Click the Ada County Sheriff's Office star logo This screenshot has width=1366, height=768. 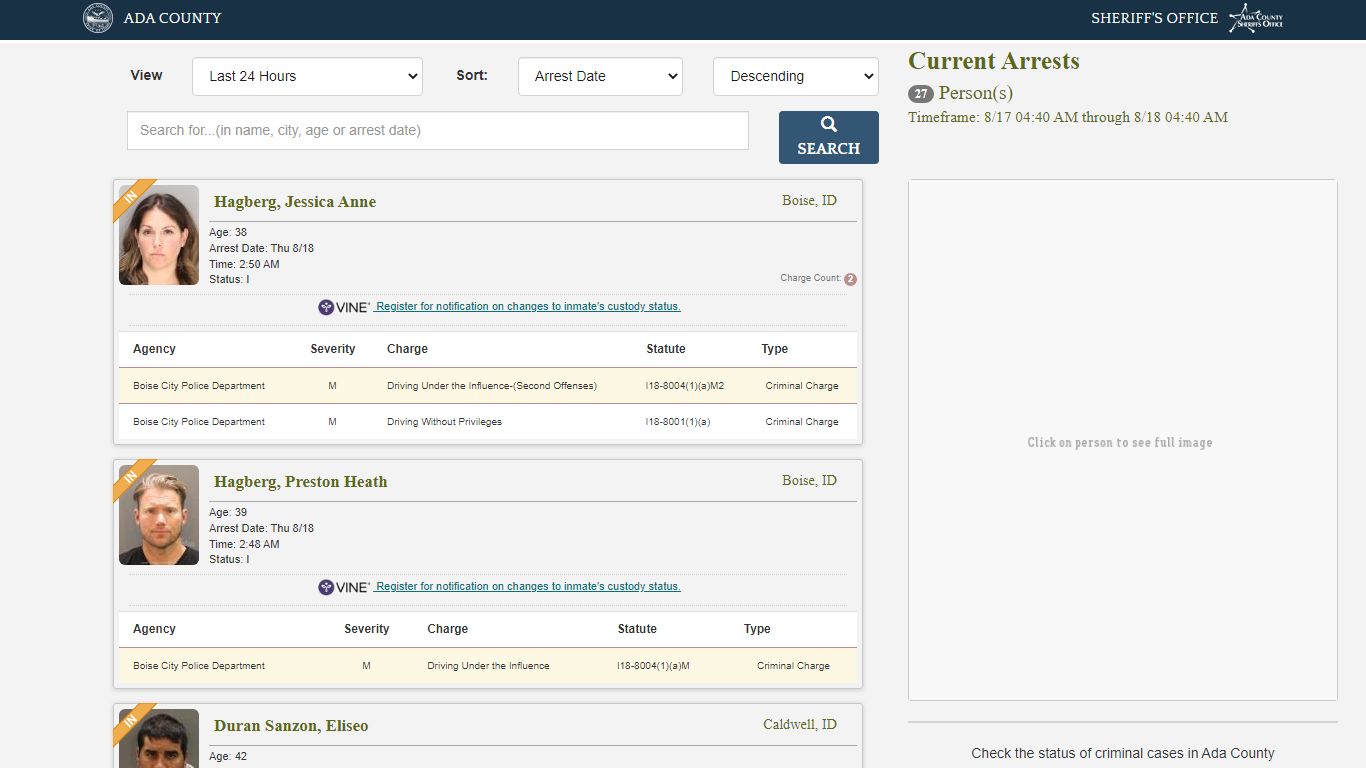[x=1256, y=18]
